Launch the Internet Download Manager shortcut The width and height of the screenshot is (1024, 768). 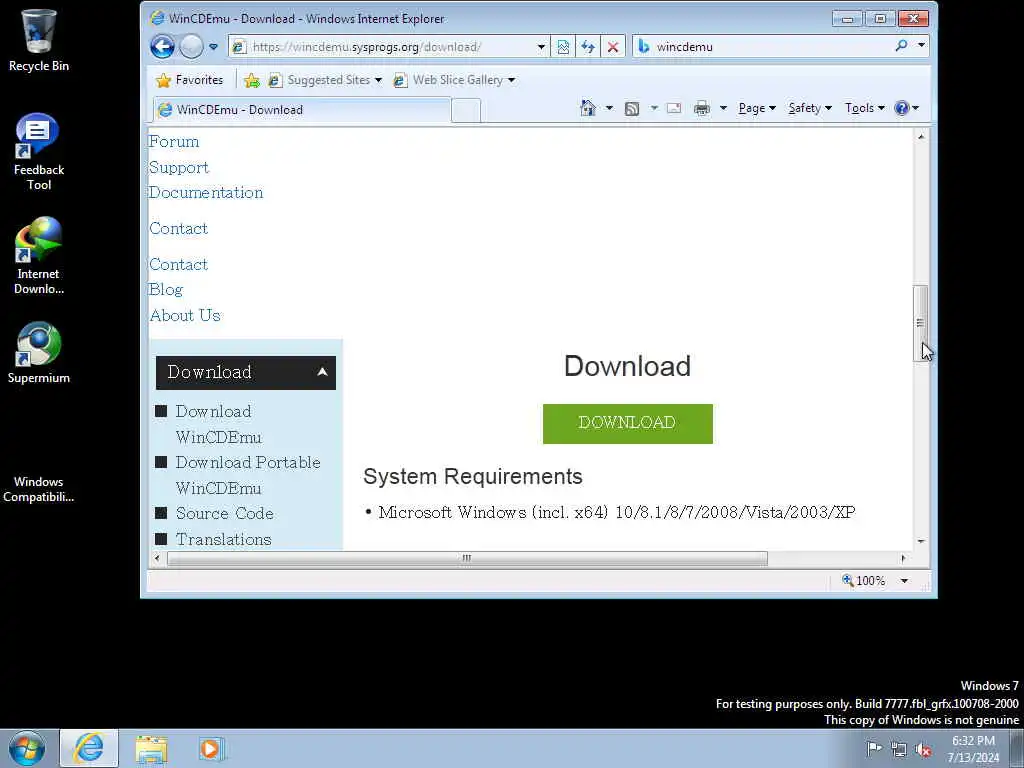[39, 256]
